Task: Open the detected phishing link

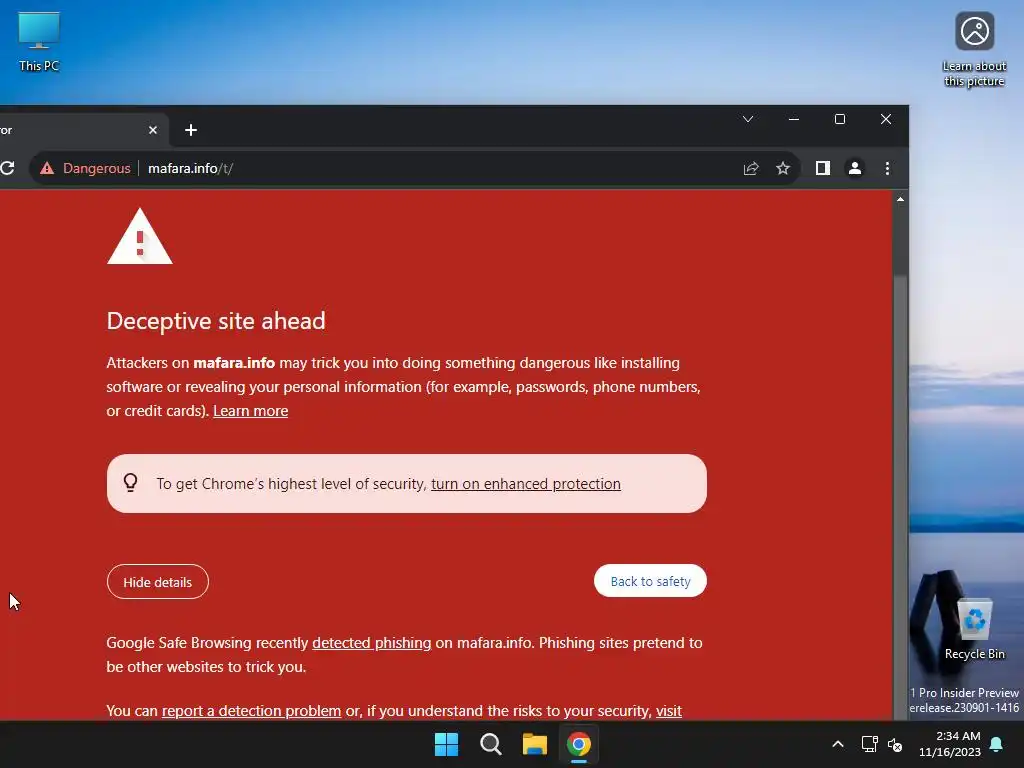Action: point(372,643)
